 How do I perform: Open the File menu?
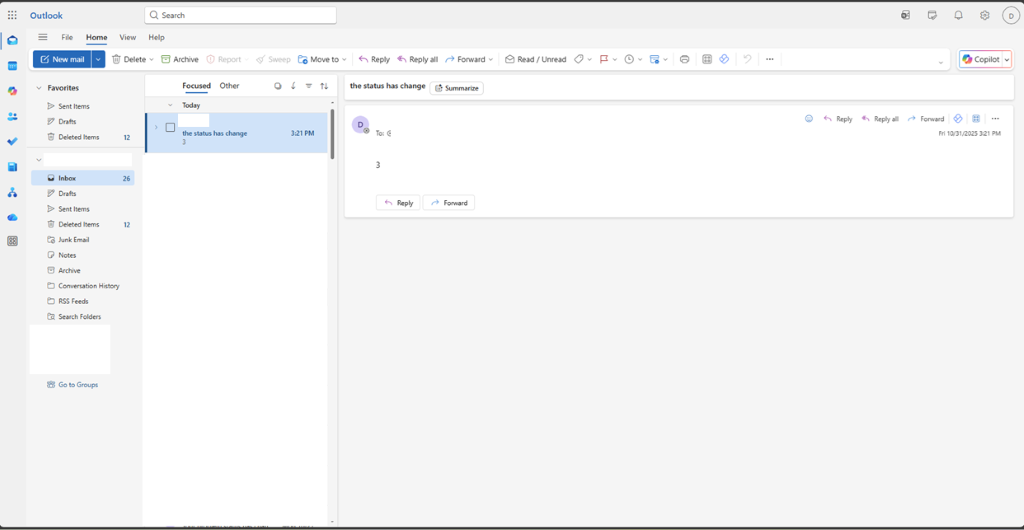coord(67,37)
